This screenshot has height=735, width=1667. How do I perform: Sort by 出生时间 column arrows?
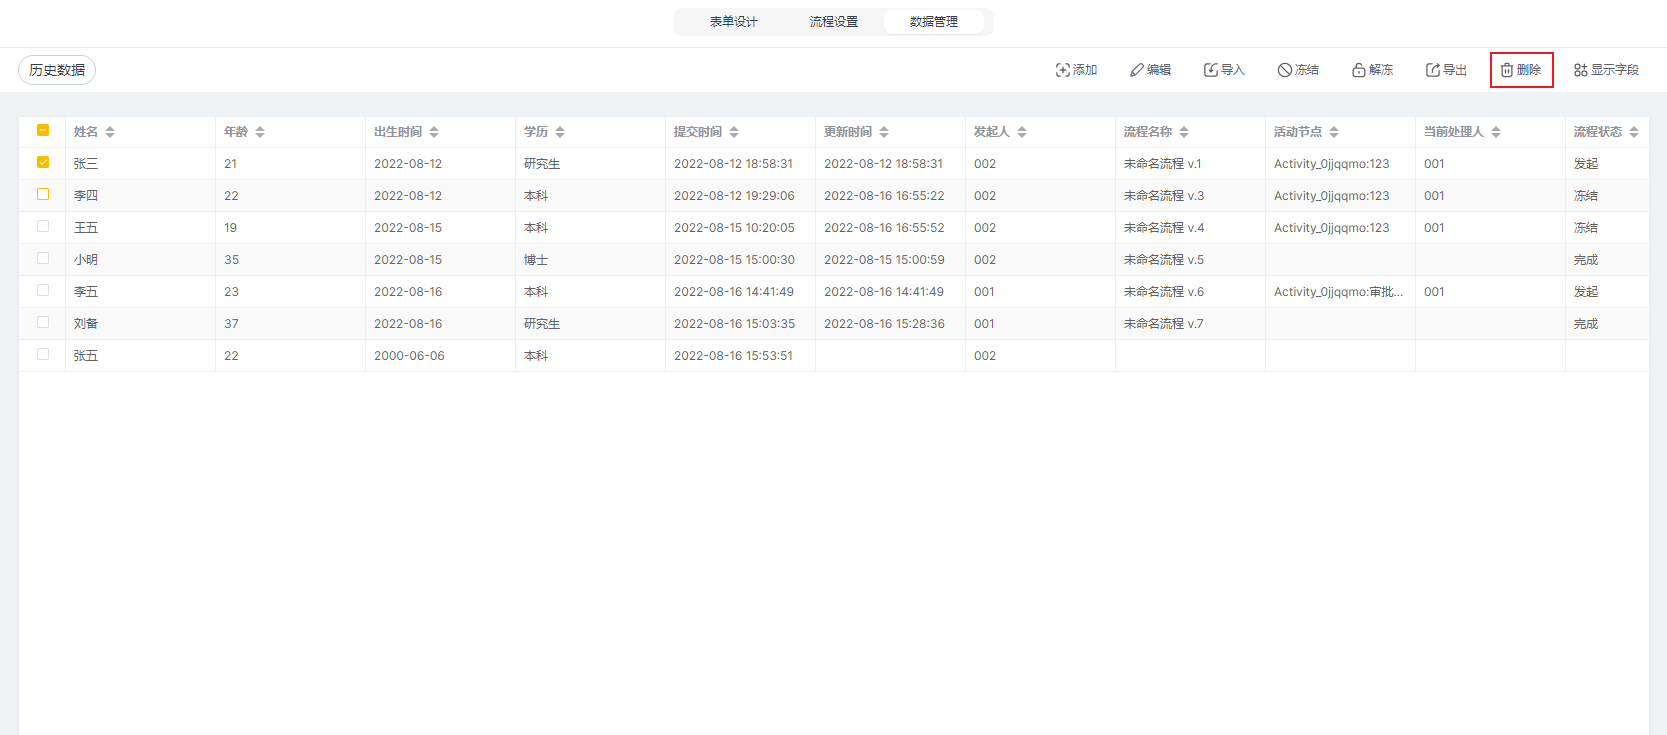[x=434, y=132]
